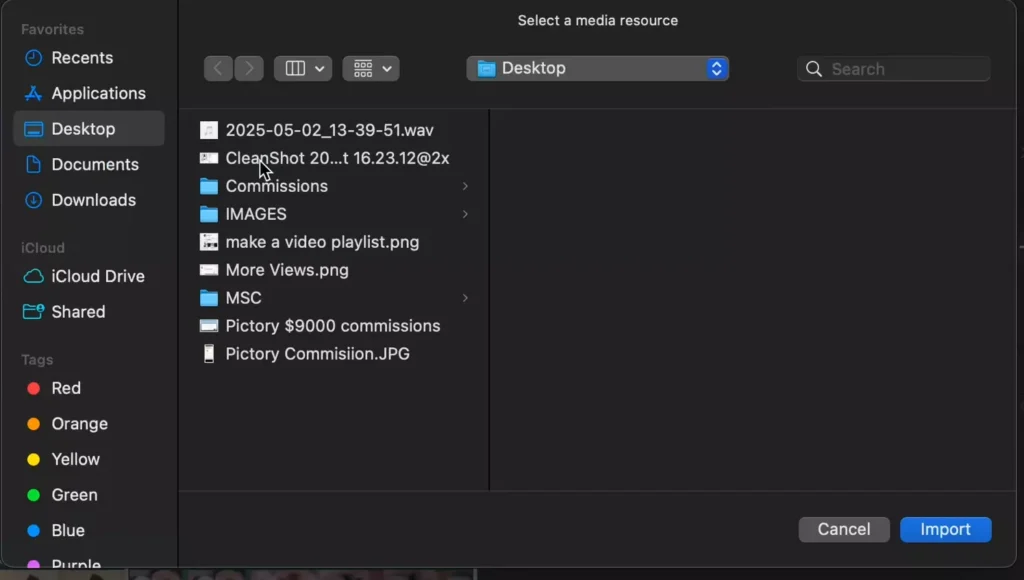Click the Desktop folder icon in path popup
This screenshot has width=1024, height=580.
487,69
